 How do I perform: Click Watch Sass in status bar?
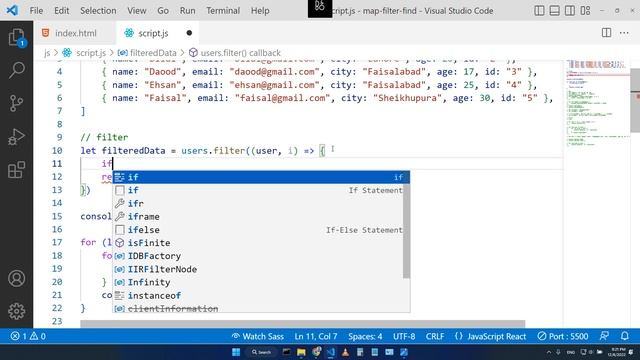click(258, 336)
